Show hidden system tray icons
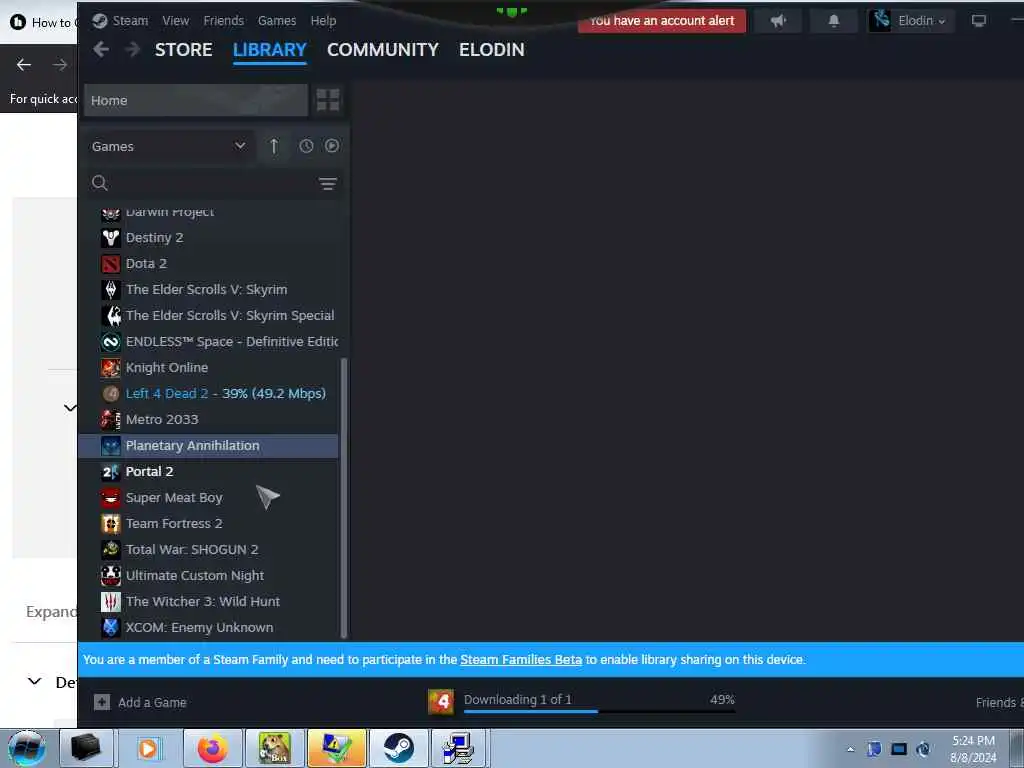1024x768 pixels. (x=850, y=749)
